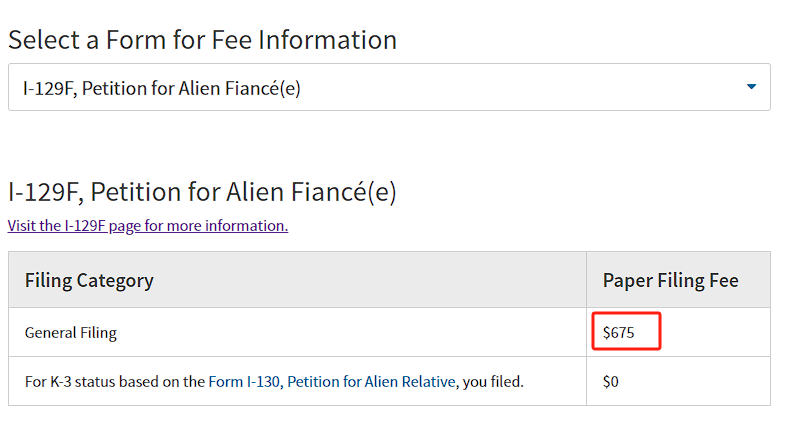Click the $0 fee amount
This screenshot has width=799, height=430.
tap(610, 382)
